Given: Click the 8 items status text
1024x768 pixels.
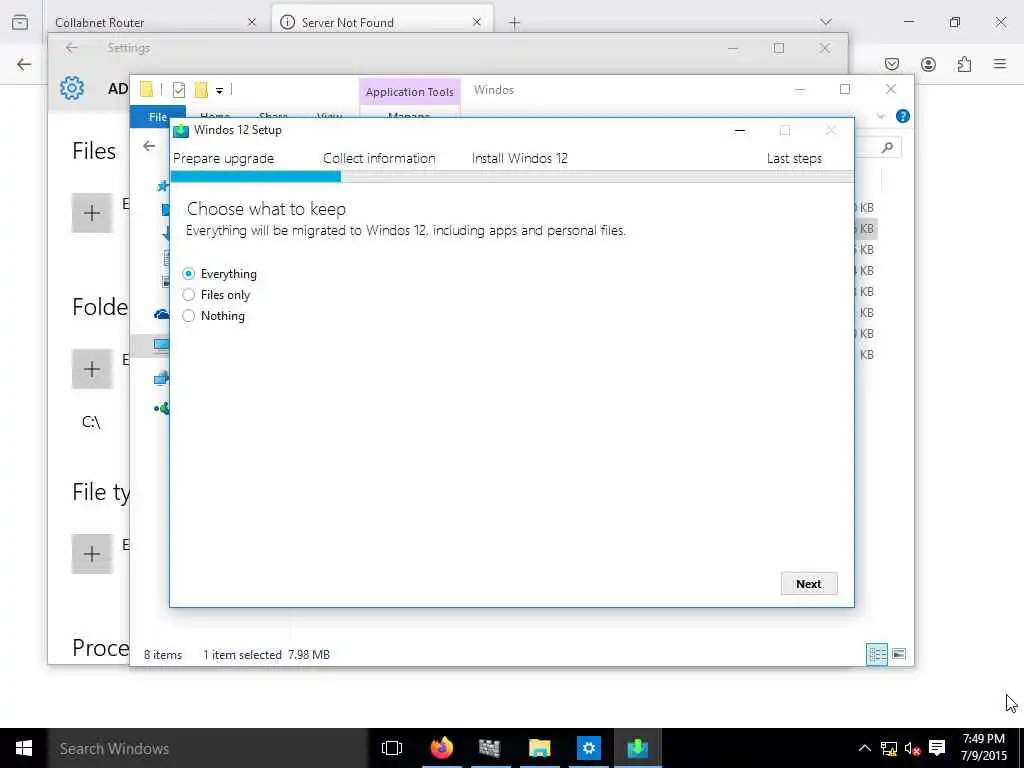Looking at the screenshot, I should (x=163, y=654).
